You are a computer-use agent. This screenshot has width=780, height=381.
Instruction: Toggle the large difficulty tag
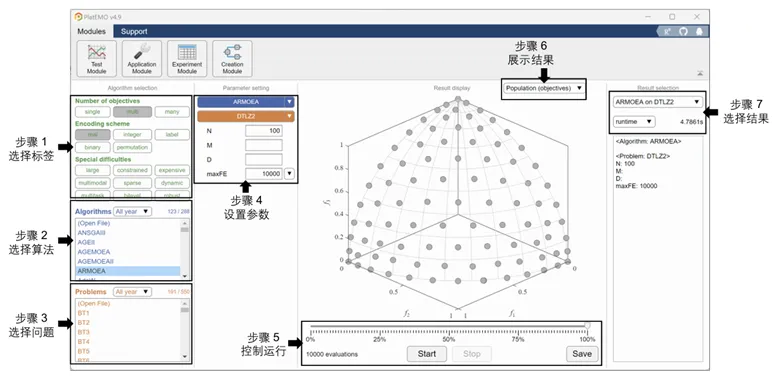pos(93,170)
